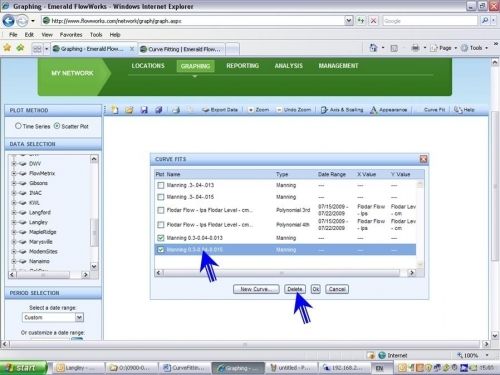
Task: Click the RSS feeds icon
Action: point(394,48)
